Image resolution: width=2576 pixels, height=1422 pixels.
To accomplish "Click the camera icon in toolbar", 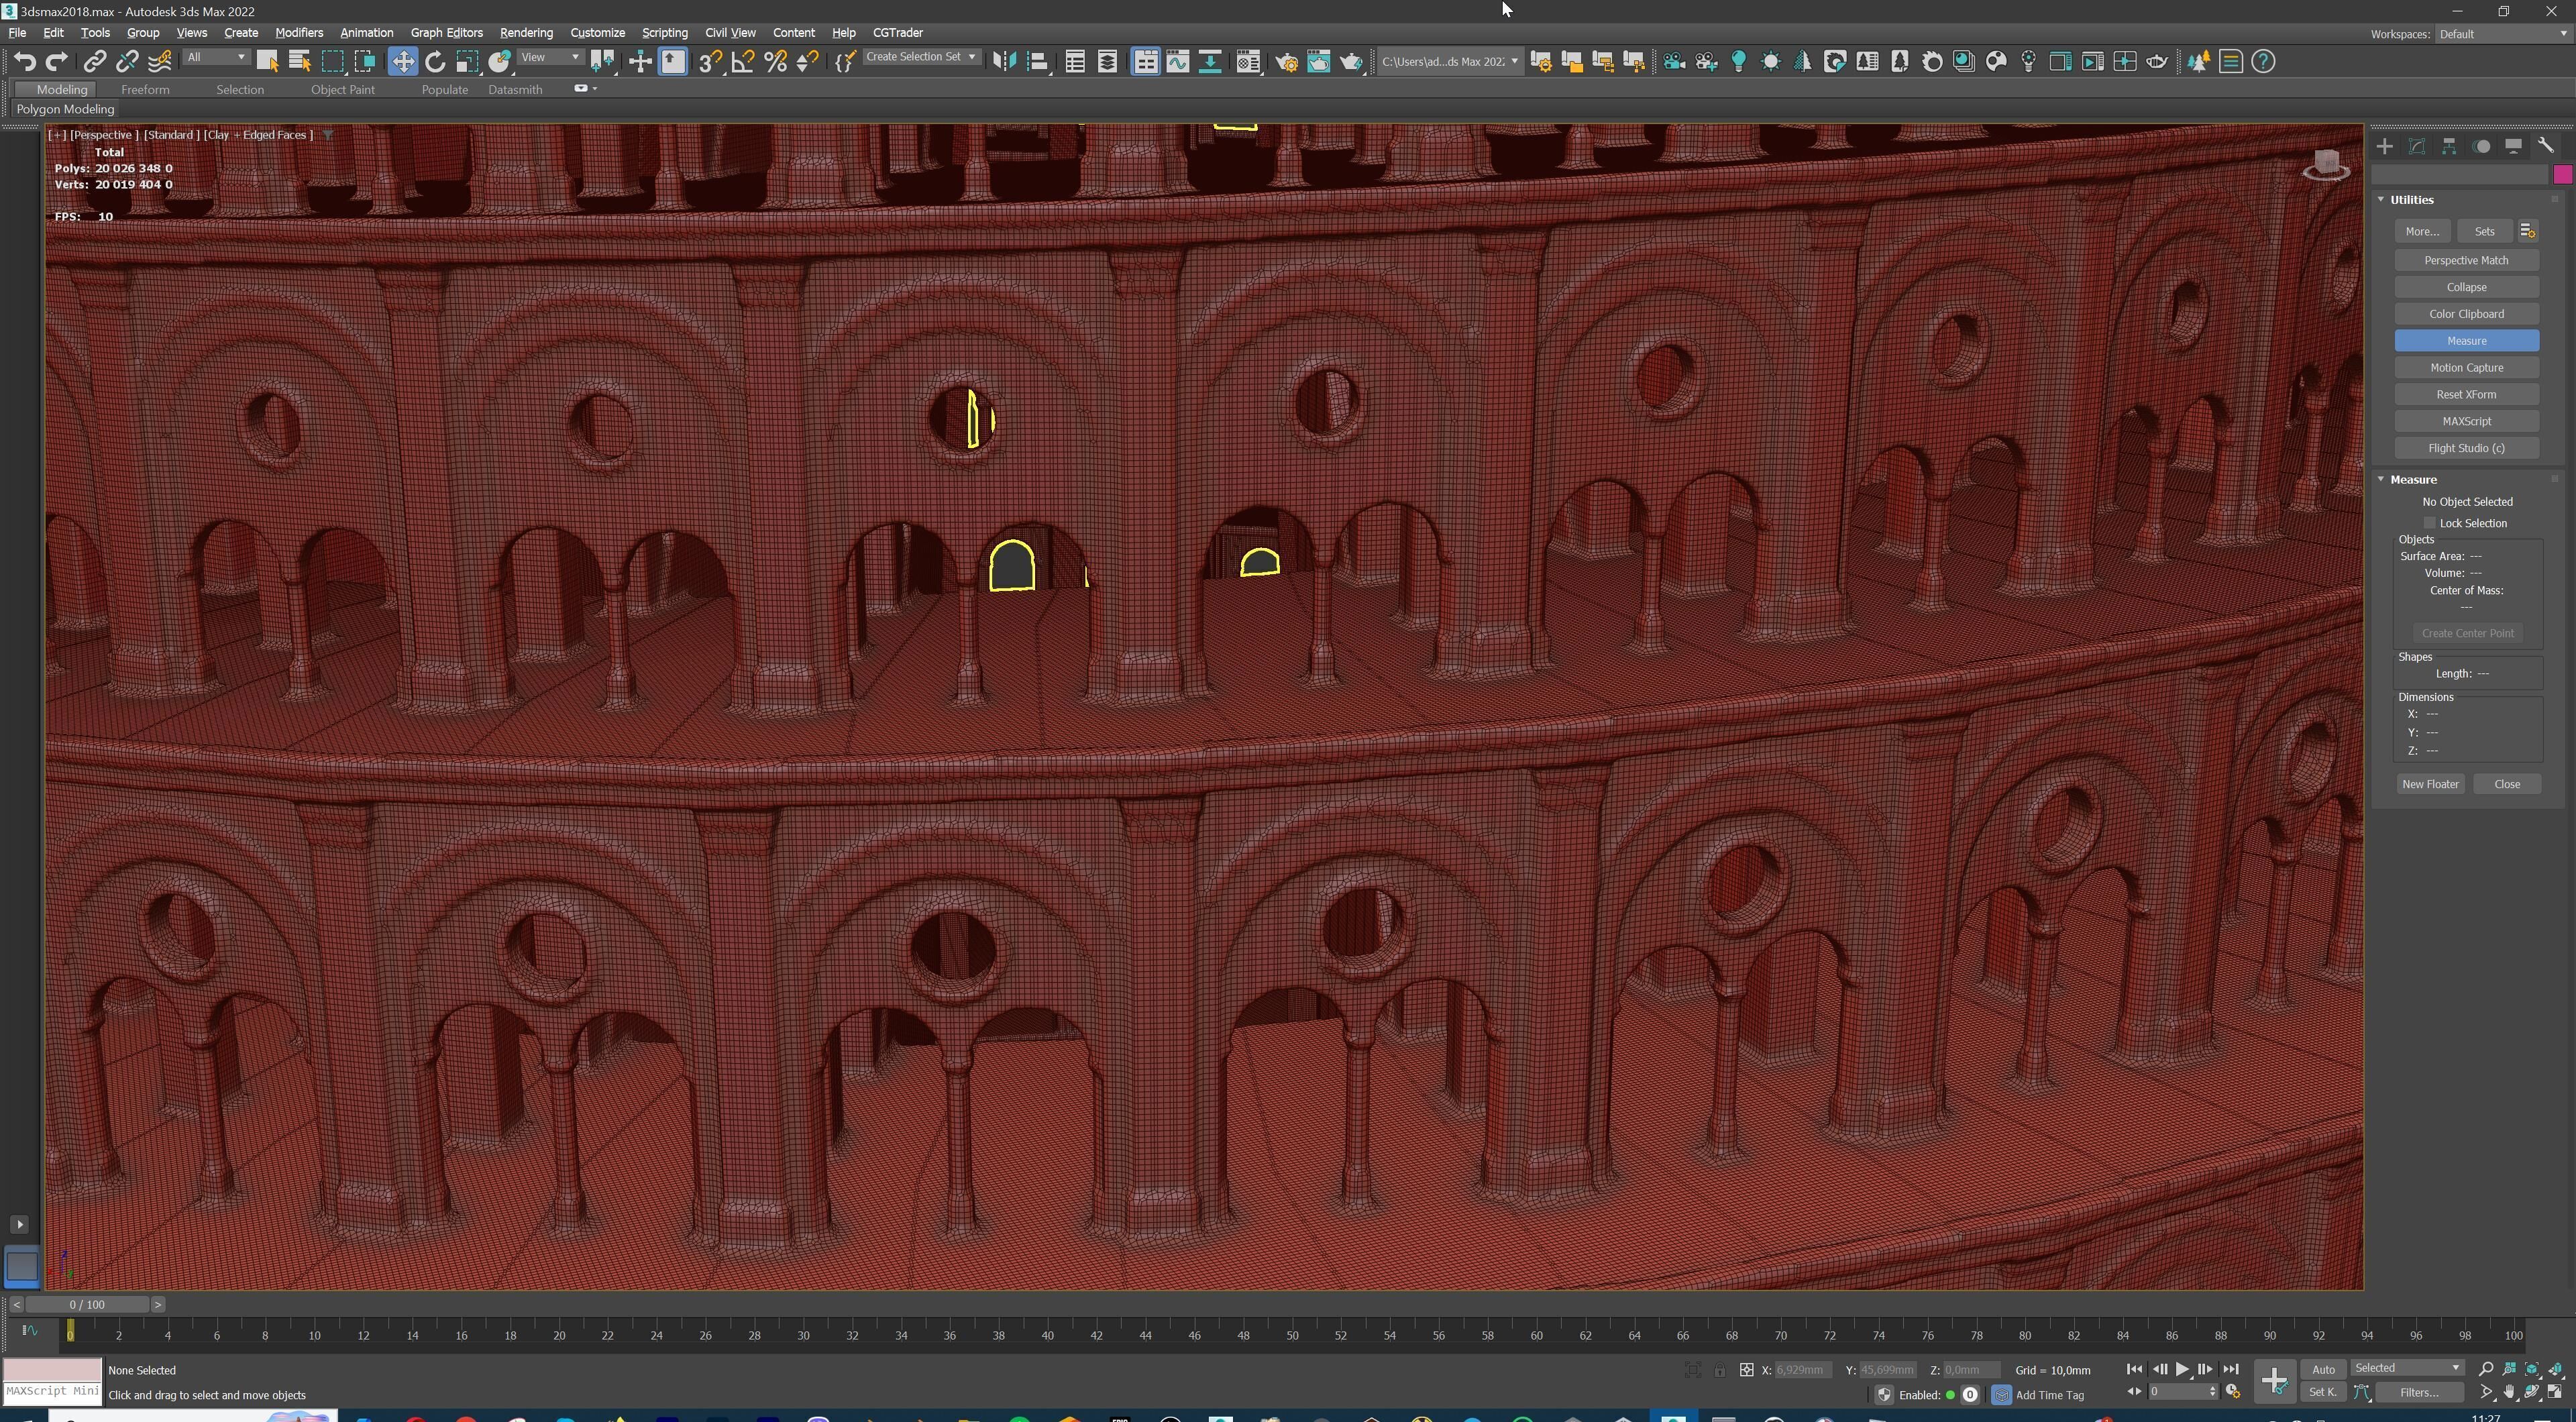I will point(1674,62).
